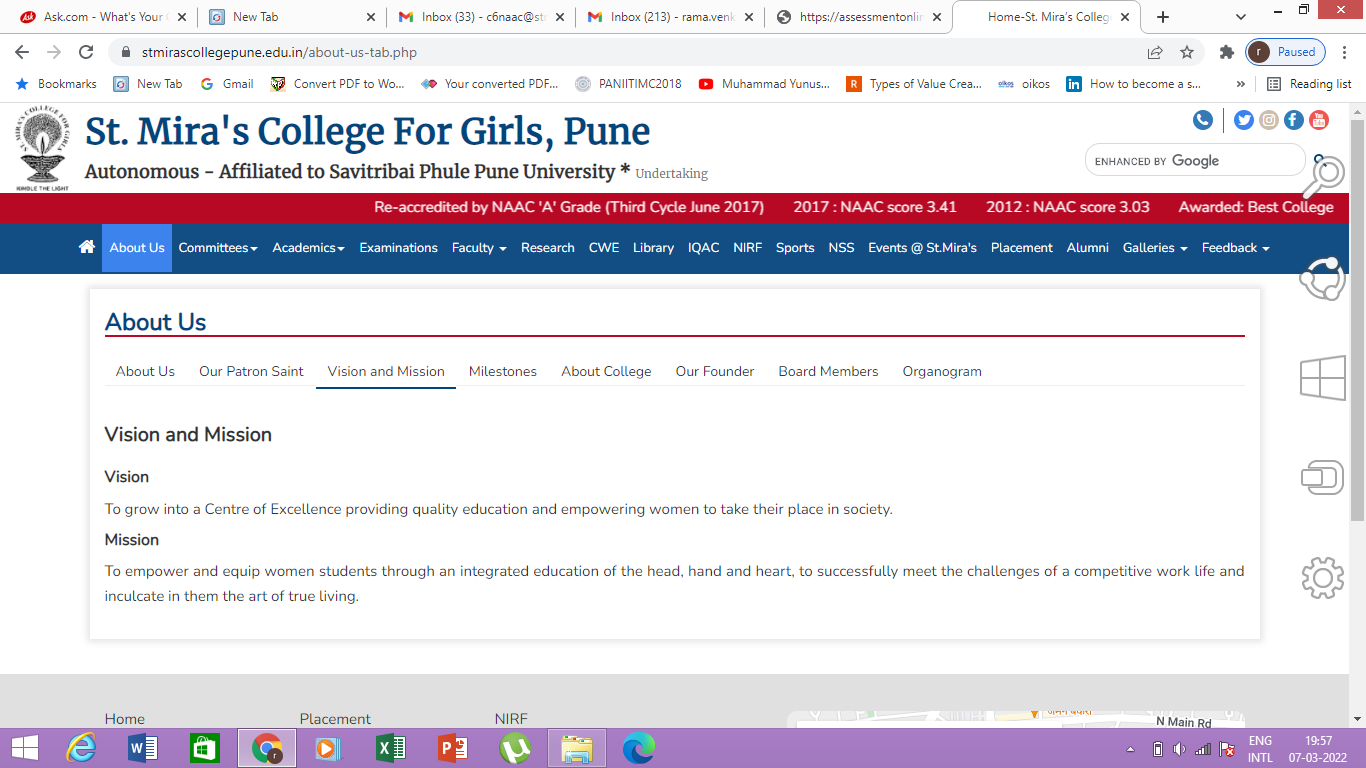
Task: Click the Google enhanced search field
Action: (1194, 161)
